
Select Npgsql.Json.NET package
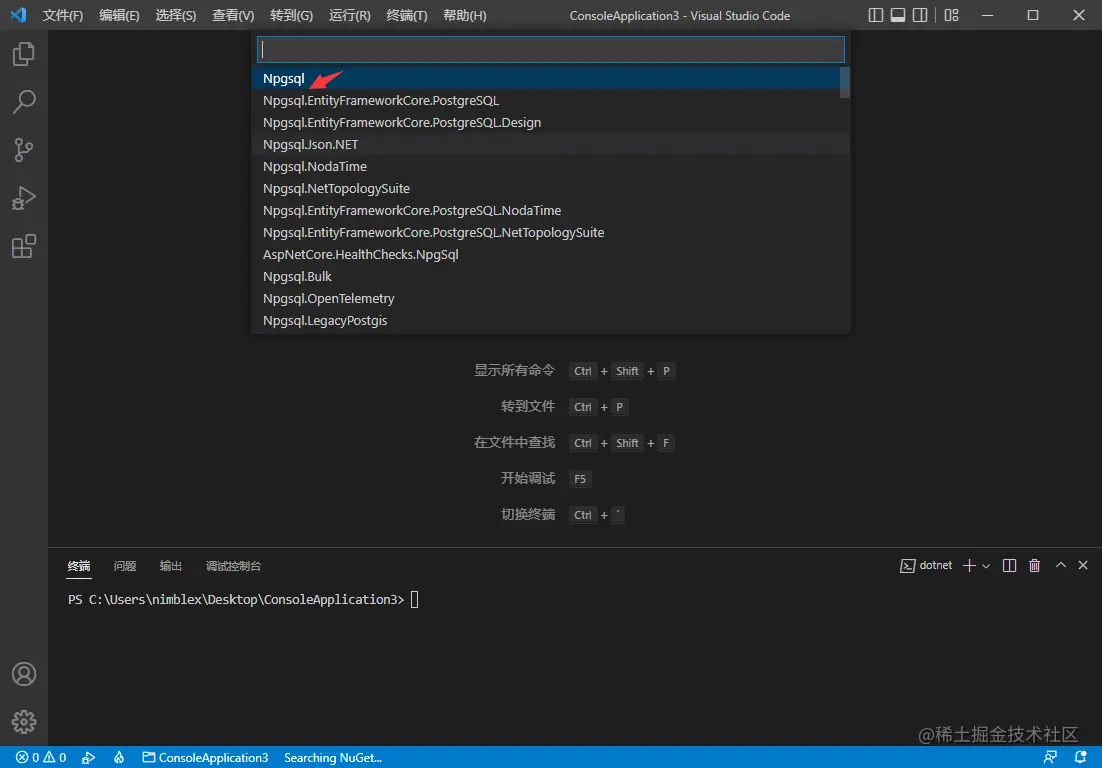(546, 144)
